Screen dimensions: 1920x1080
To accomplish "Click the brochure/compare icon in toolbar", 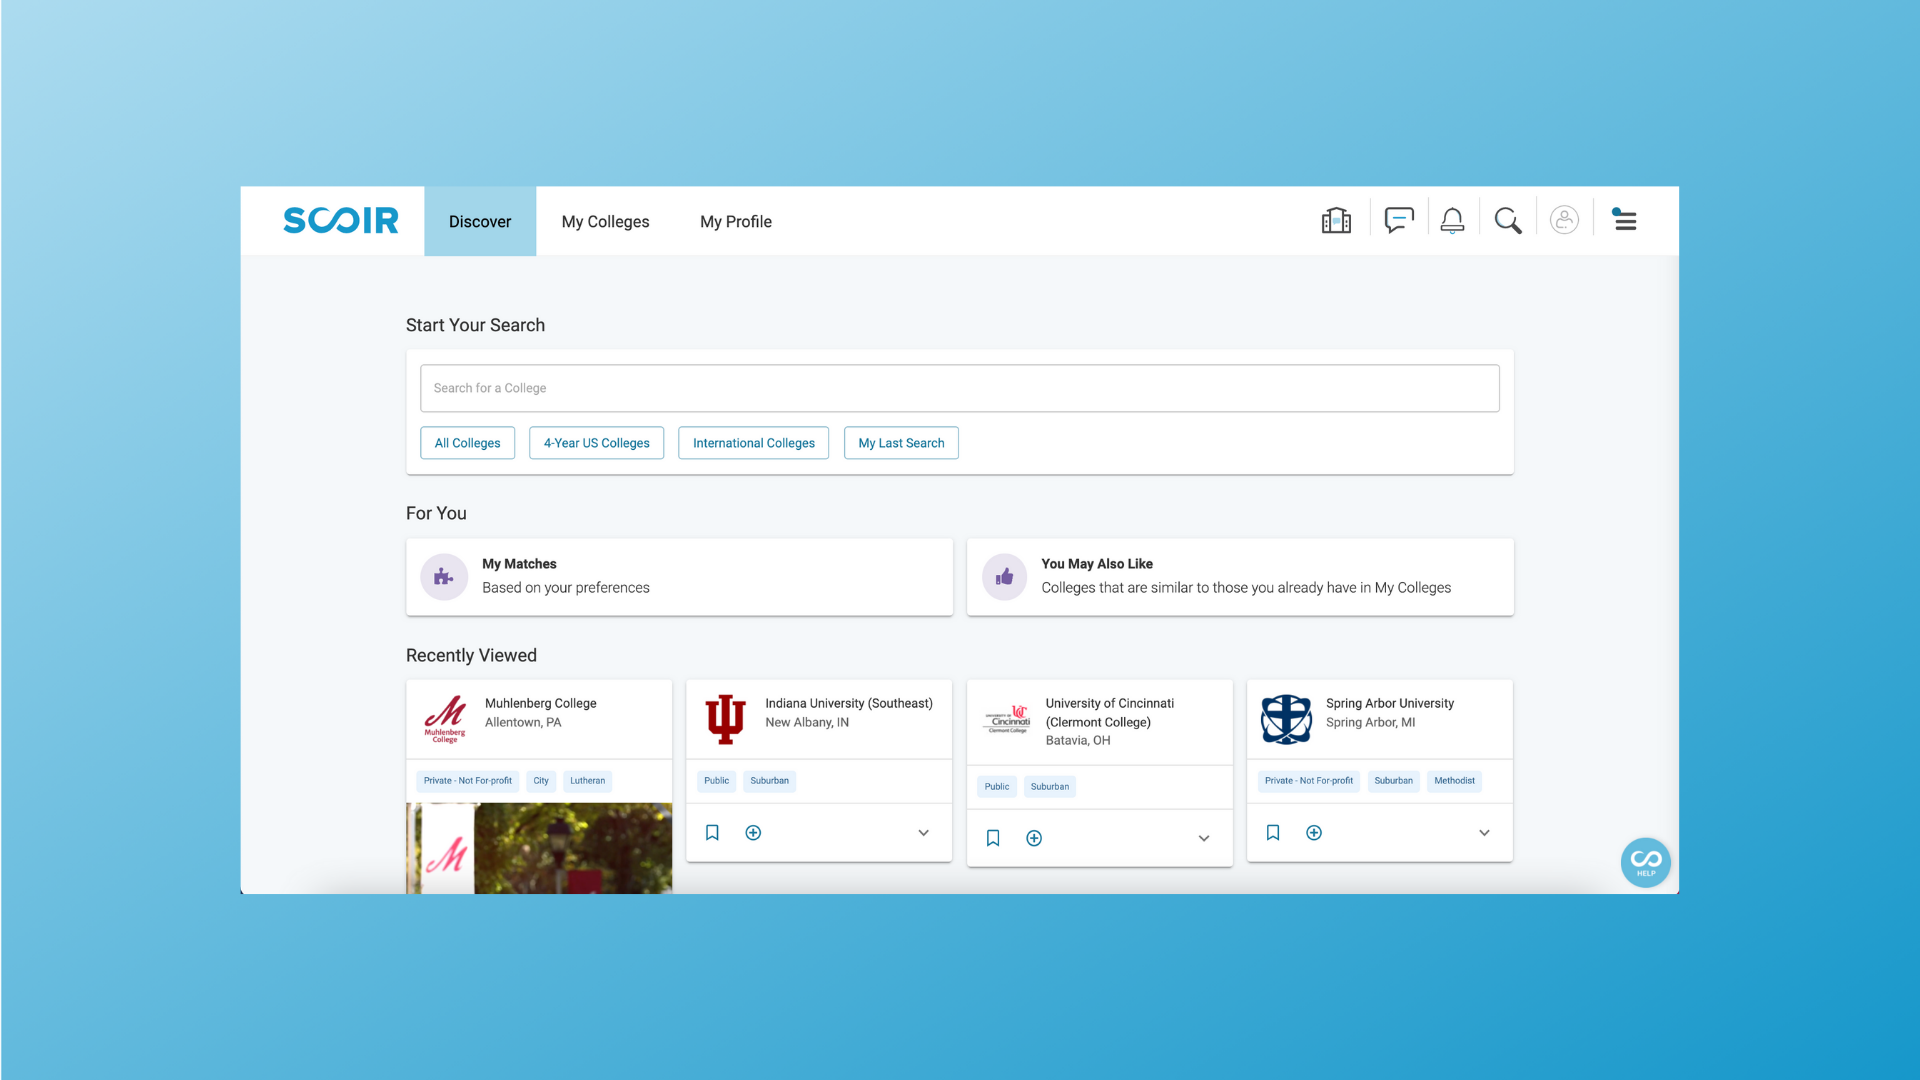I will [x=1337, y=220].
